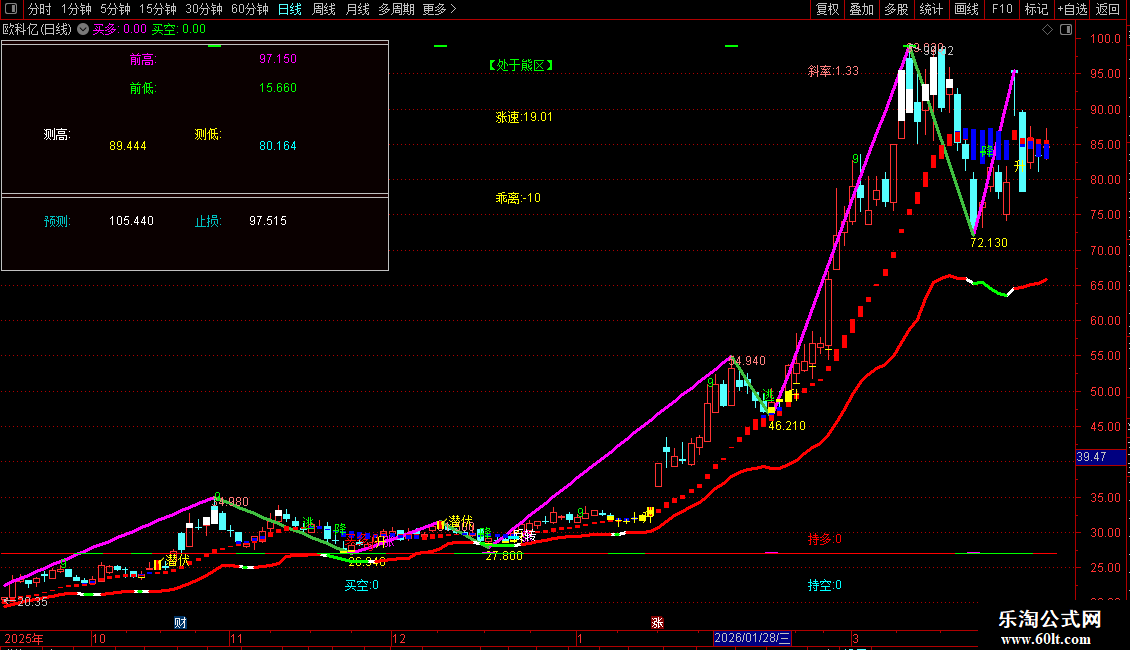This screenshot has height=650, width=1130.
Task: Click the 财 finance marker on timeline
Action: (180, 623)
